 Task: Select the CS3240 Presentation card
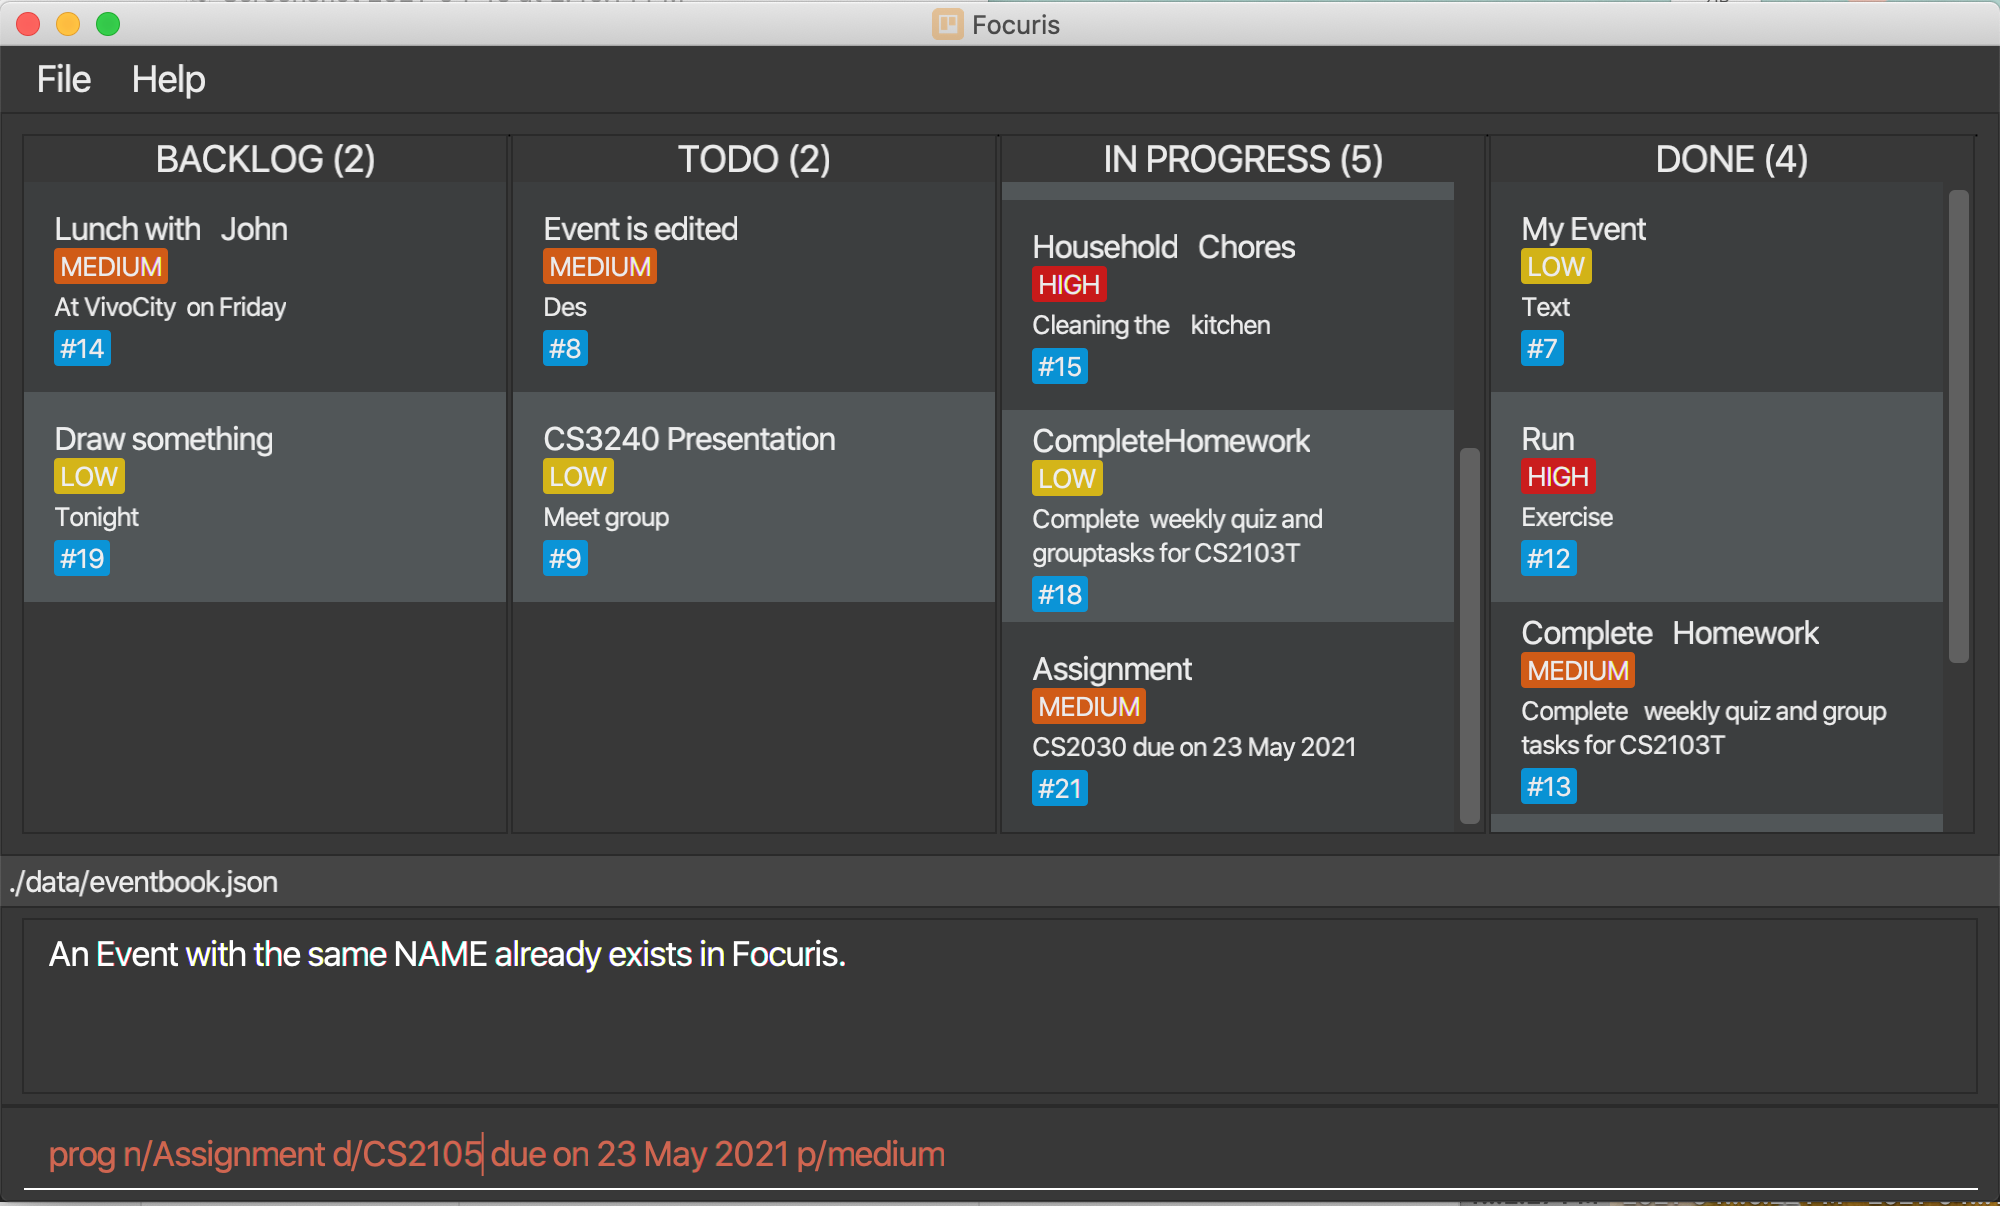click(753, 497)
